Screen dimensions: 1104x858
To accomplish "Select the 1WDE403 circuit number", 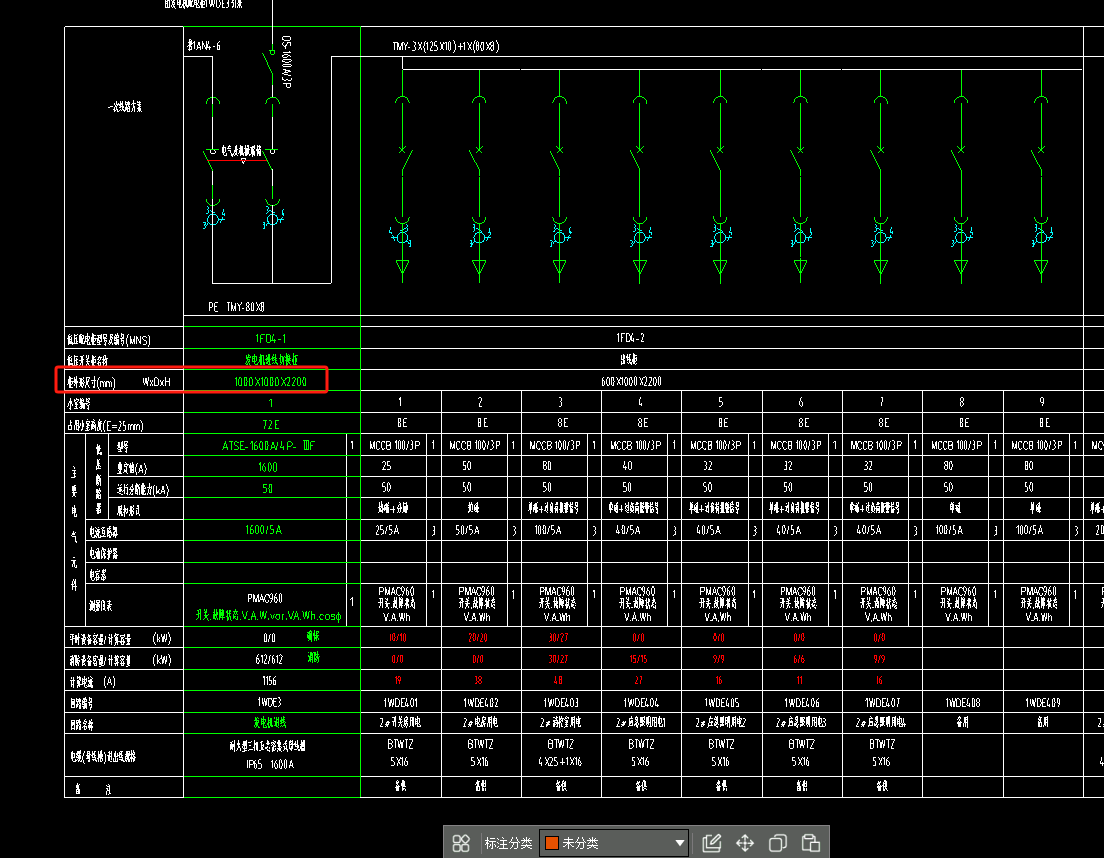I will pyautogui.click(x=560, y=702).
